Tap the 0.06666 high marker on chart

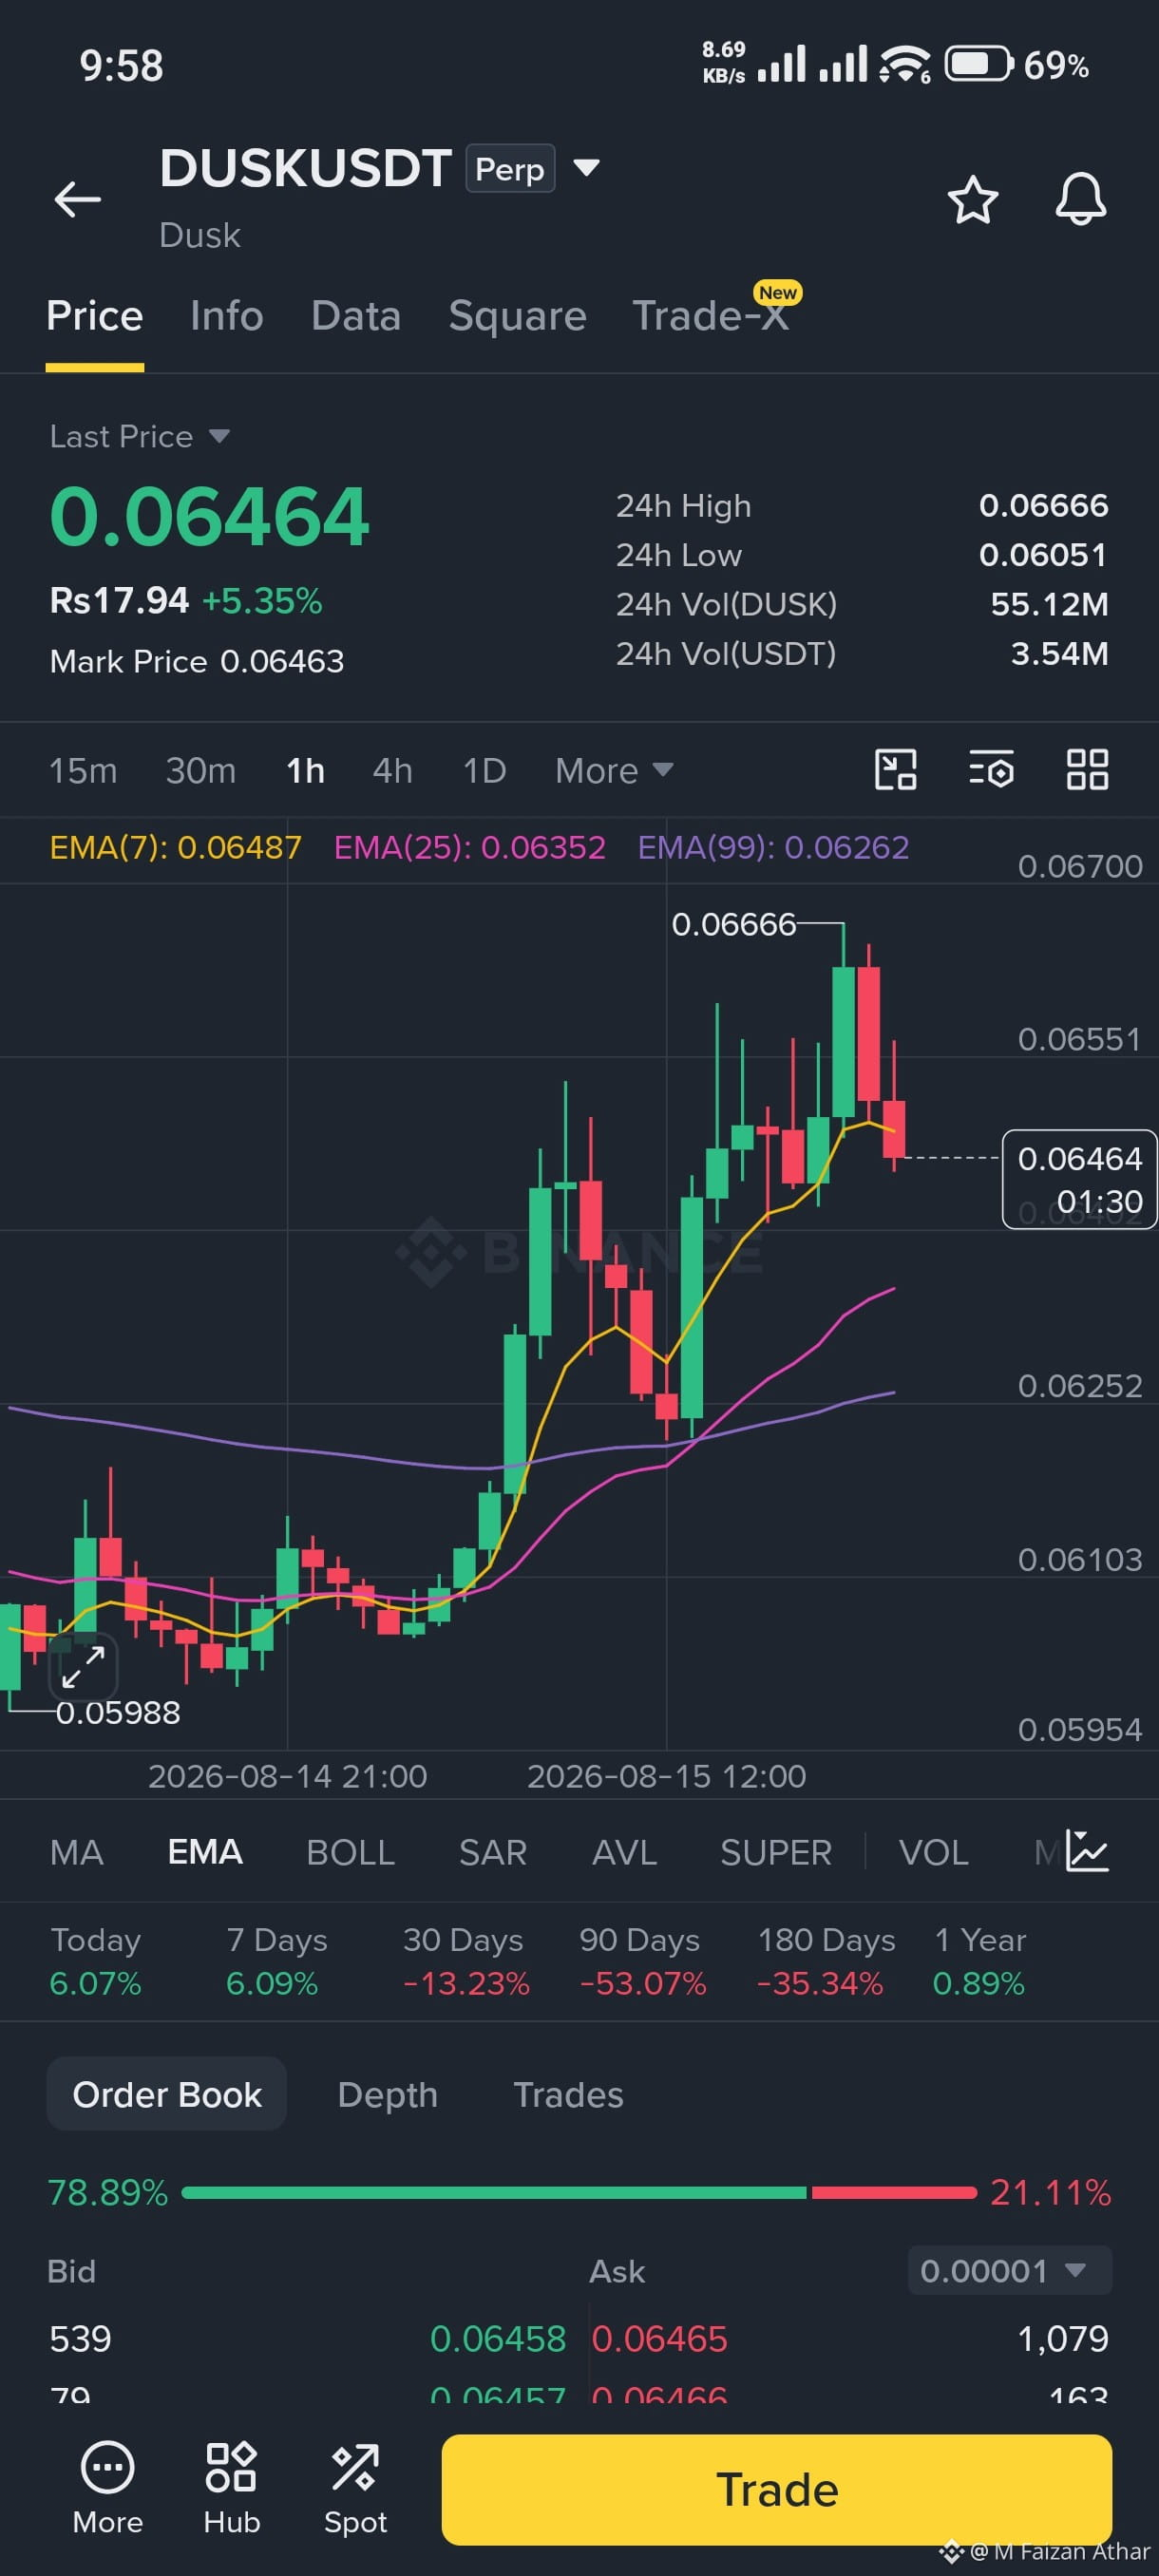pos(733,924)
